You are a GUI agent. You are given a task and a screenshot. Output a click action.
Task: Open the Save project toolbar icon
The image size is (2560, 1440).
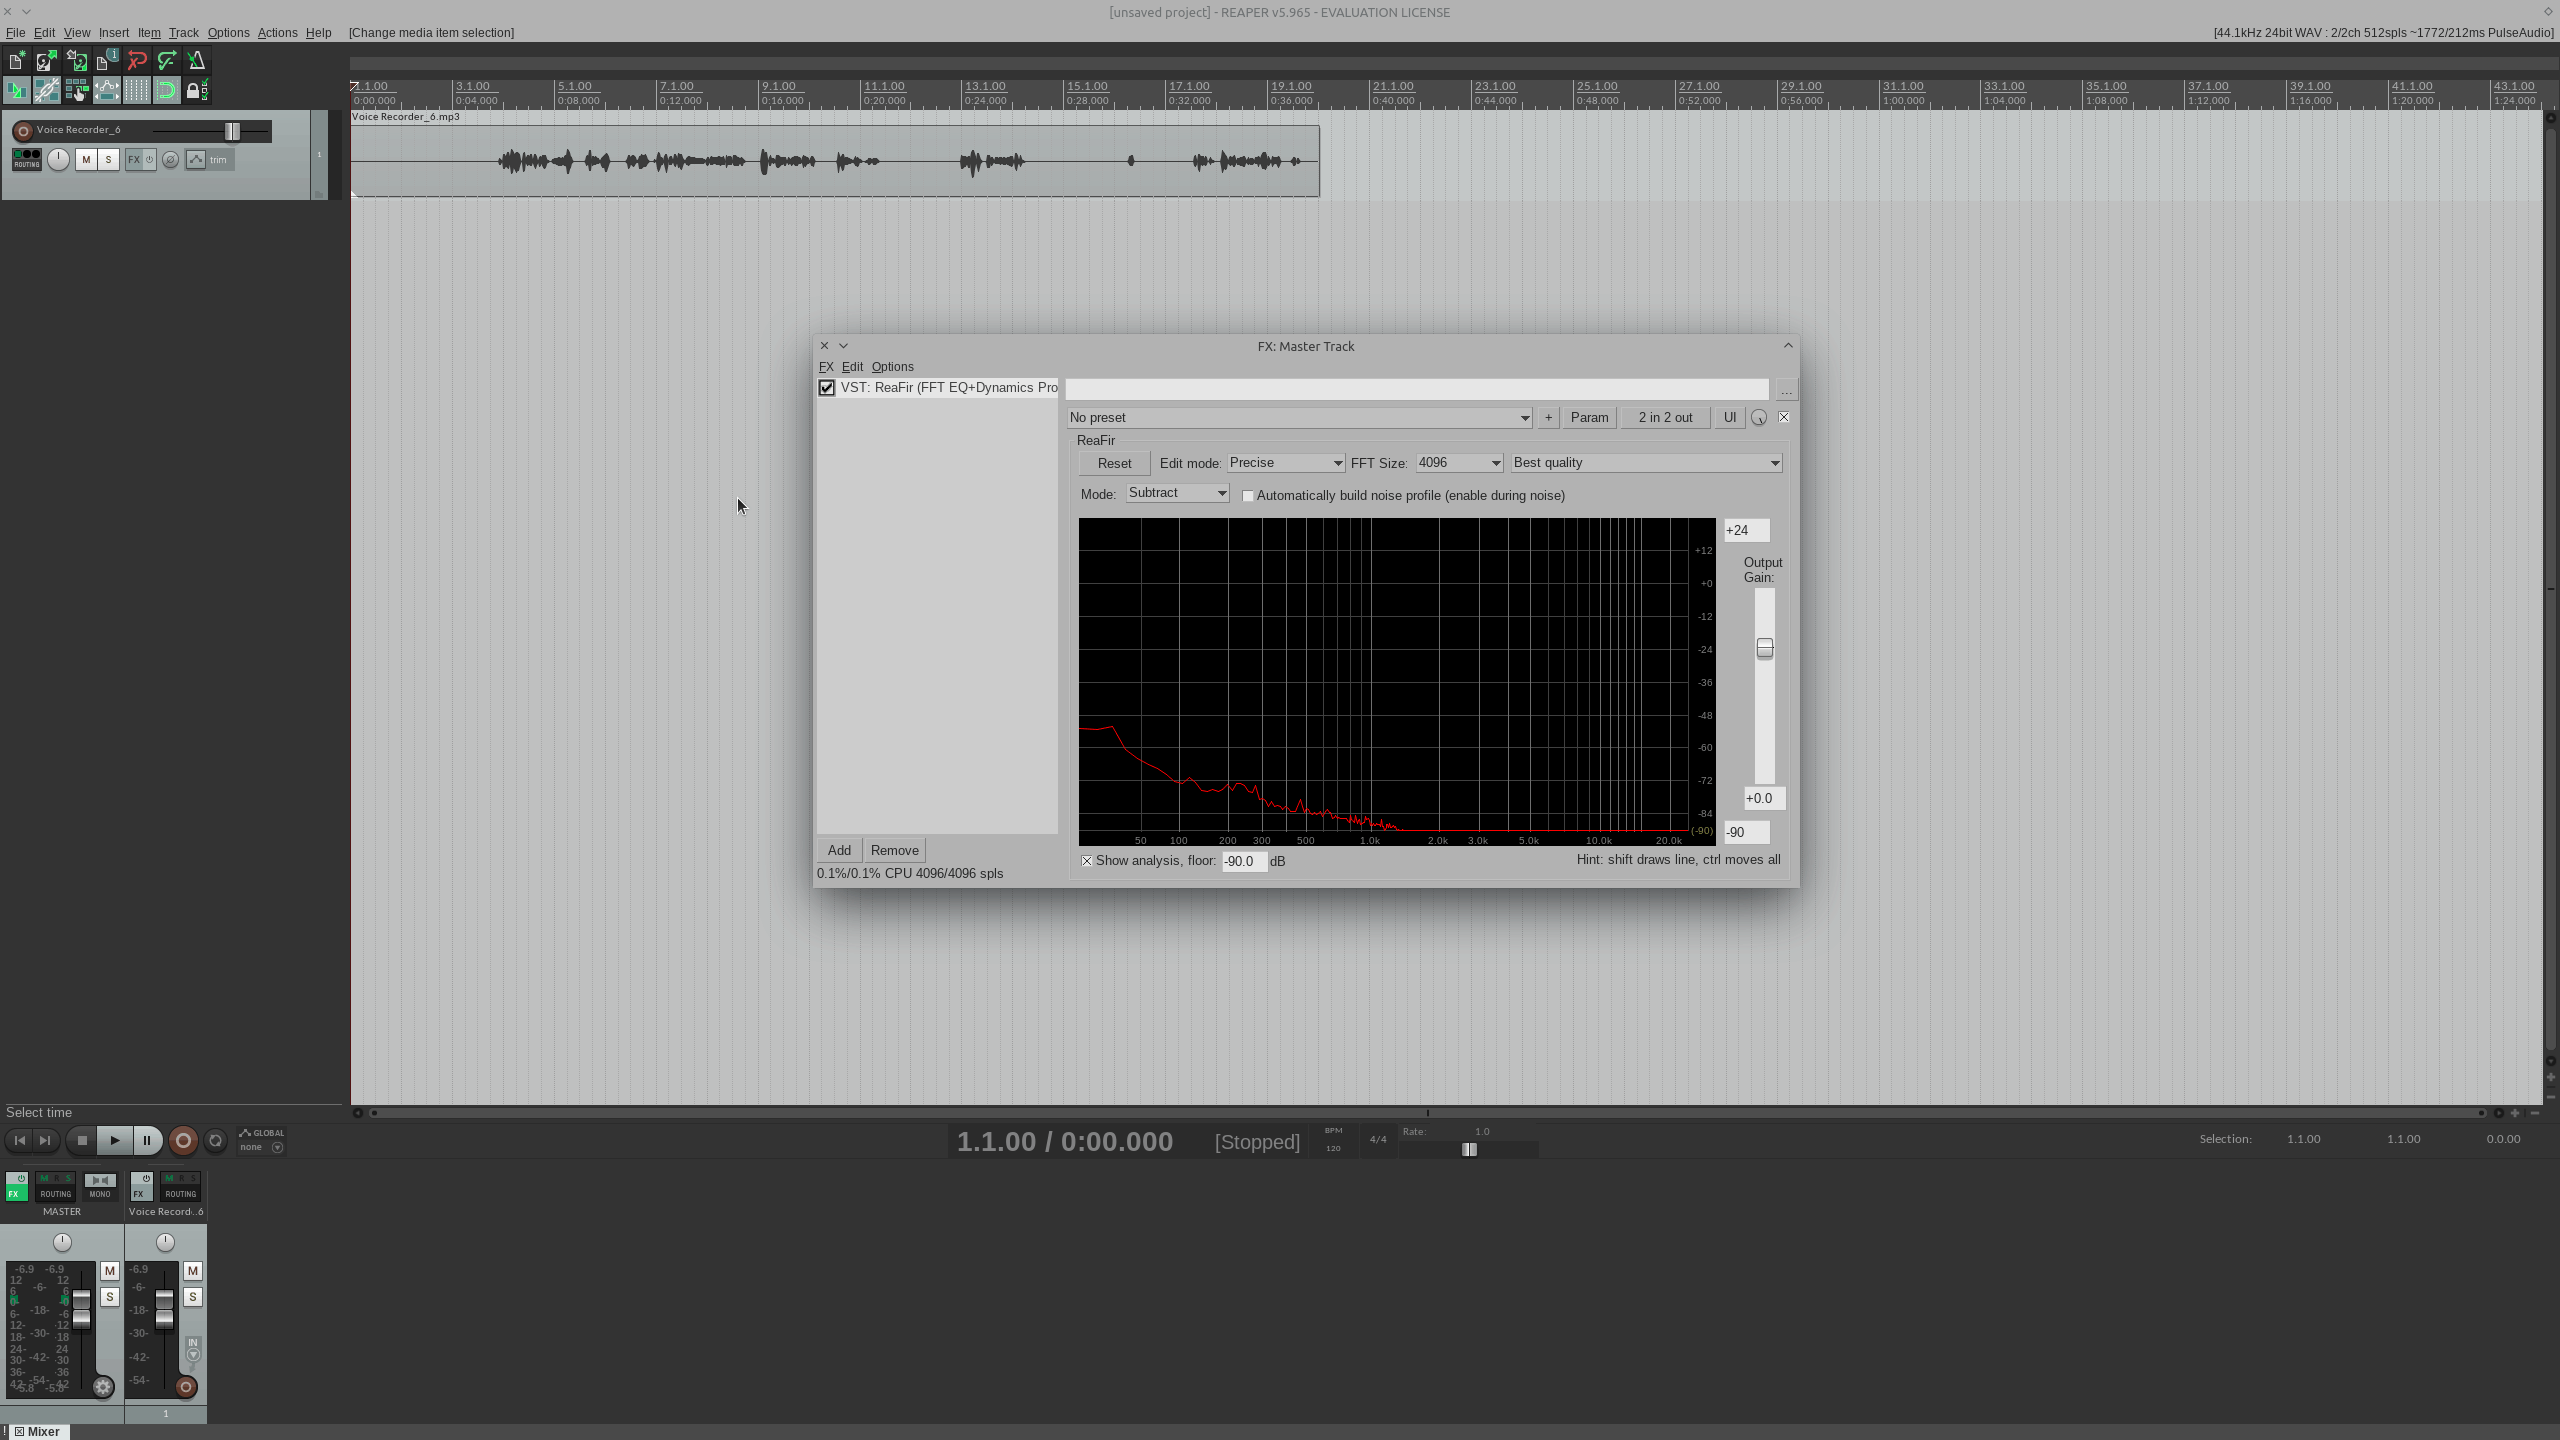[78, 61]
